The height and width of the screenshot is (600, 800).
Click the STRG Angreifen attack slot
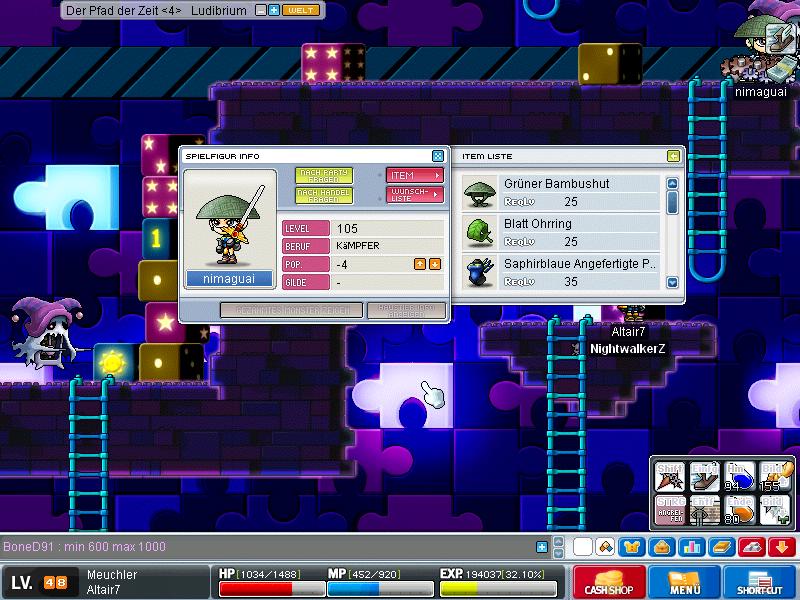pyautogui.click(x=671, y=509)
